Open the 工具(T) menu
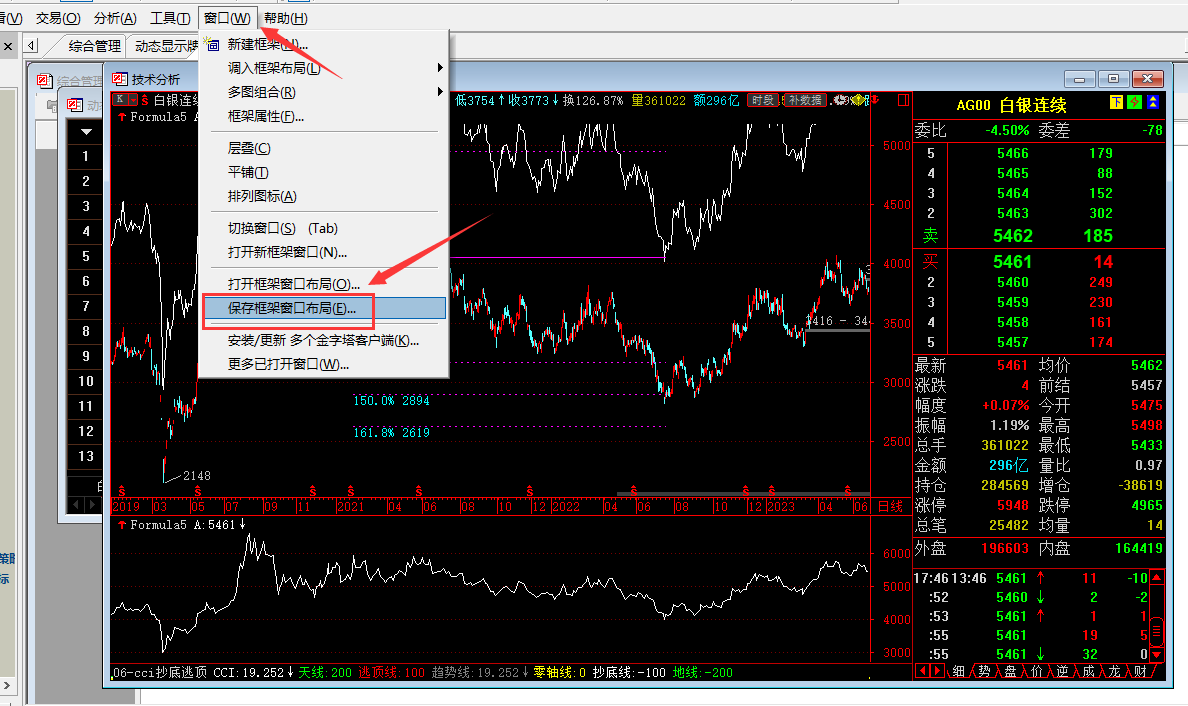Viewport: 1188px width, 706px height. point(170,18)
